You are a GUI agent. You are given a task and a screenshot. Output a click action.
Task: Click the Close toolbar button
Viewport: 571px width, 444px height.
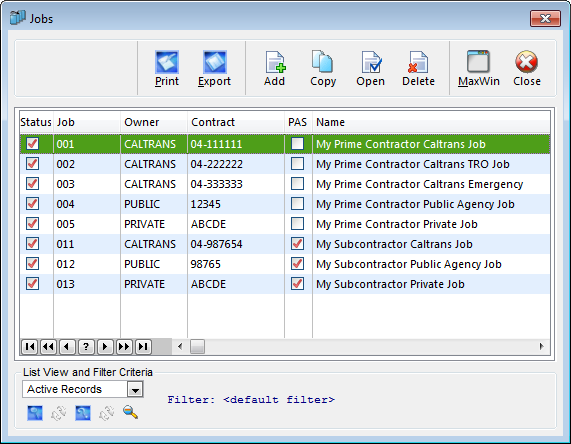tap(527, 68)
